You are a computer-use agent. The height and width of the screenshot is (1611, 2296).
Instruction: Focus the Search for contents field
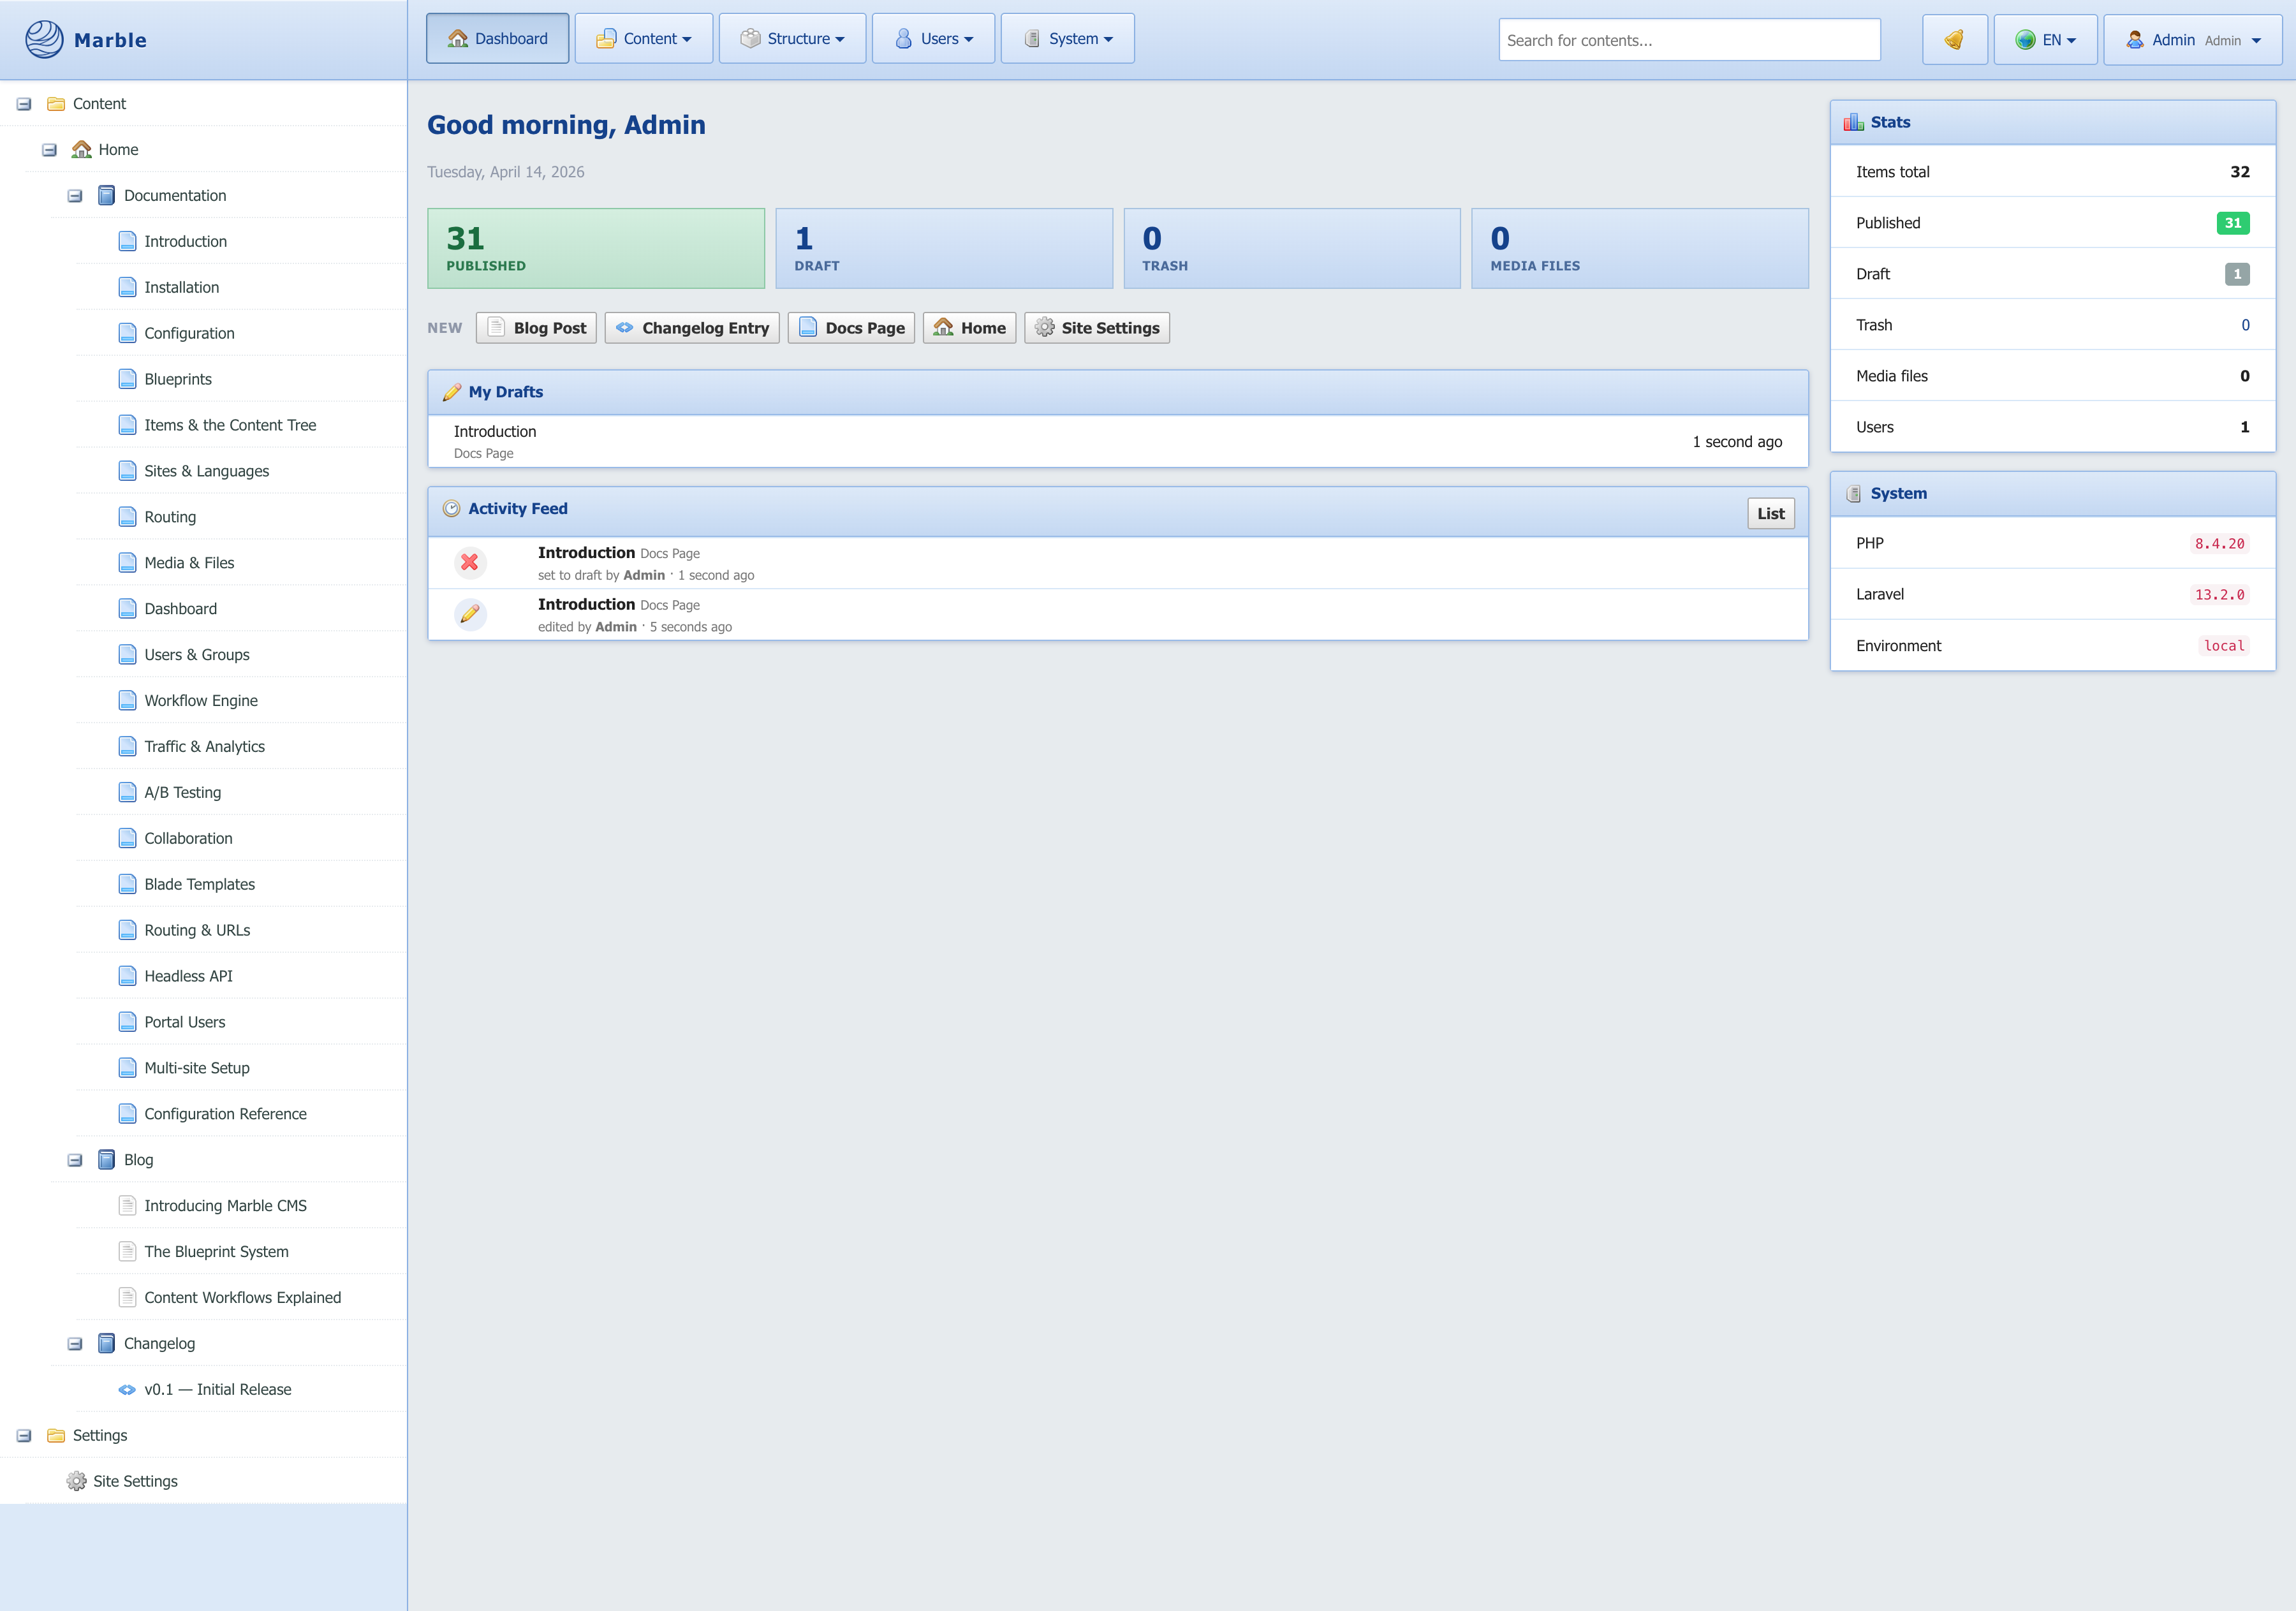click(1688, 40)
